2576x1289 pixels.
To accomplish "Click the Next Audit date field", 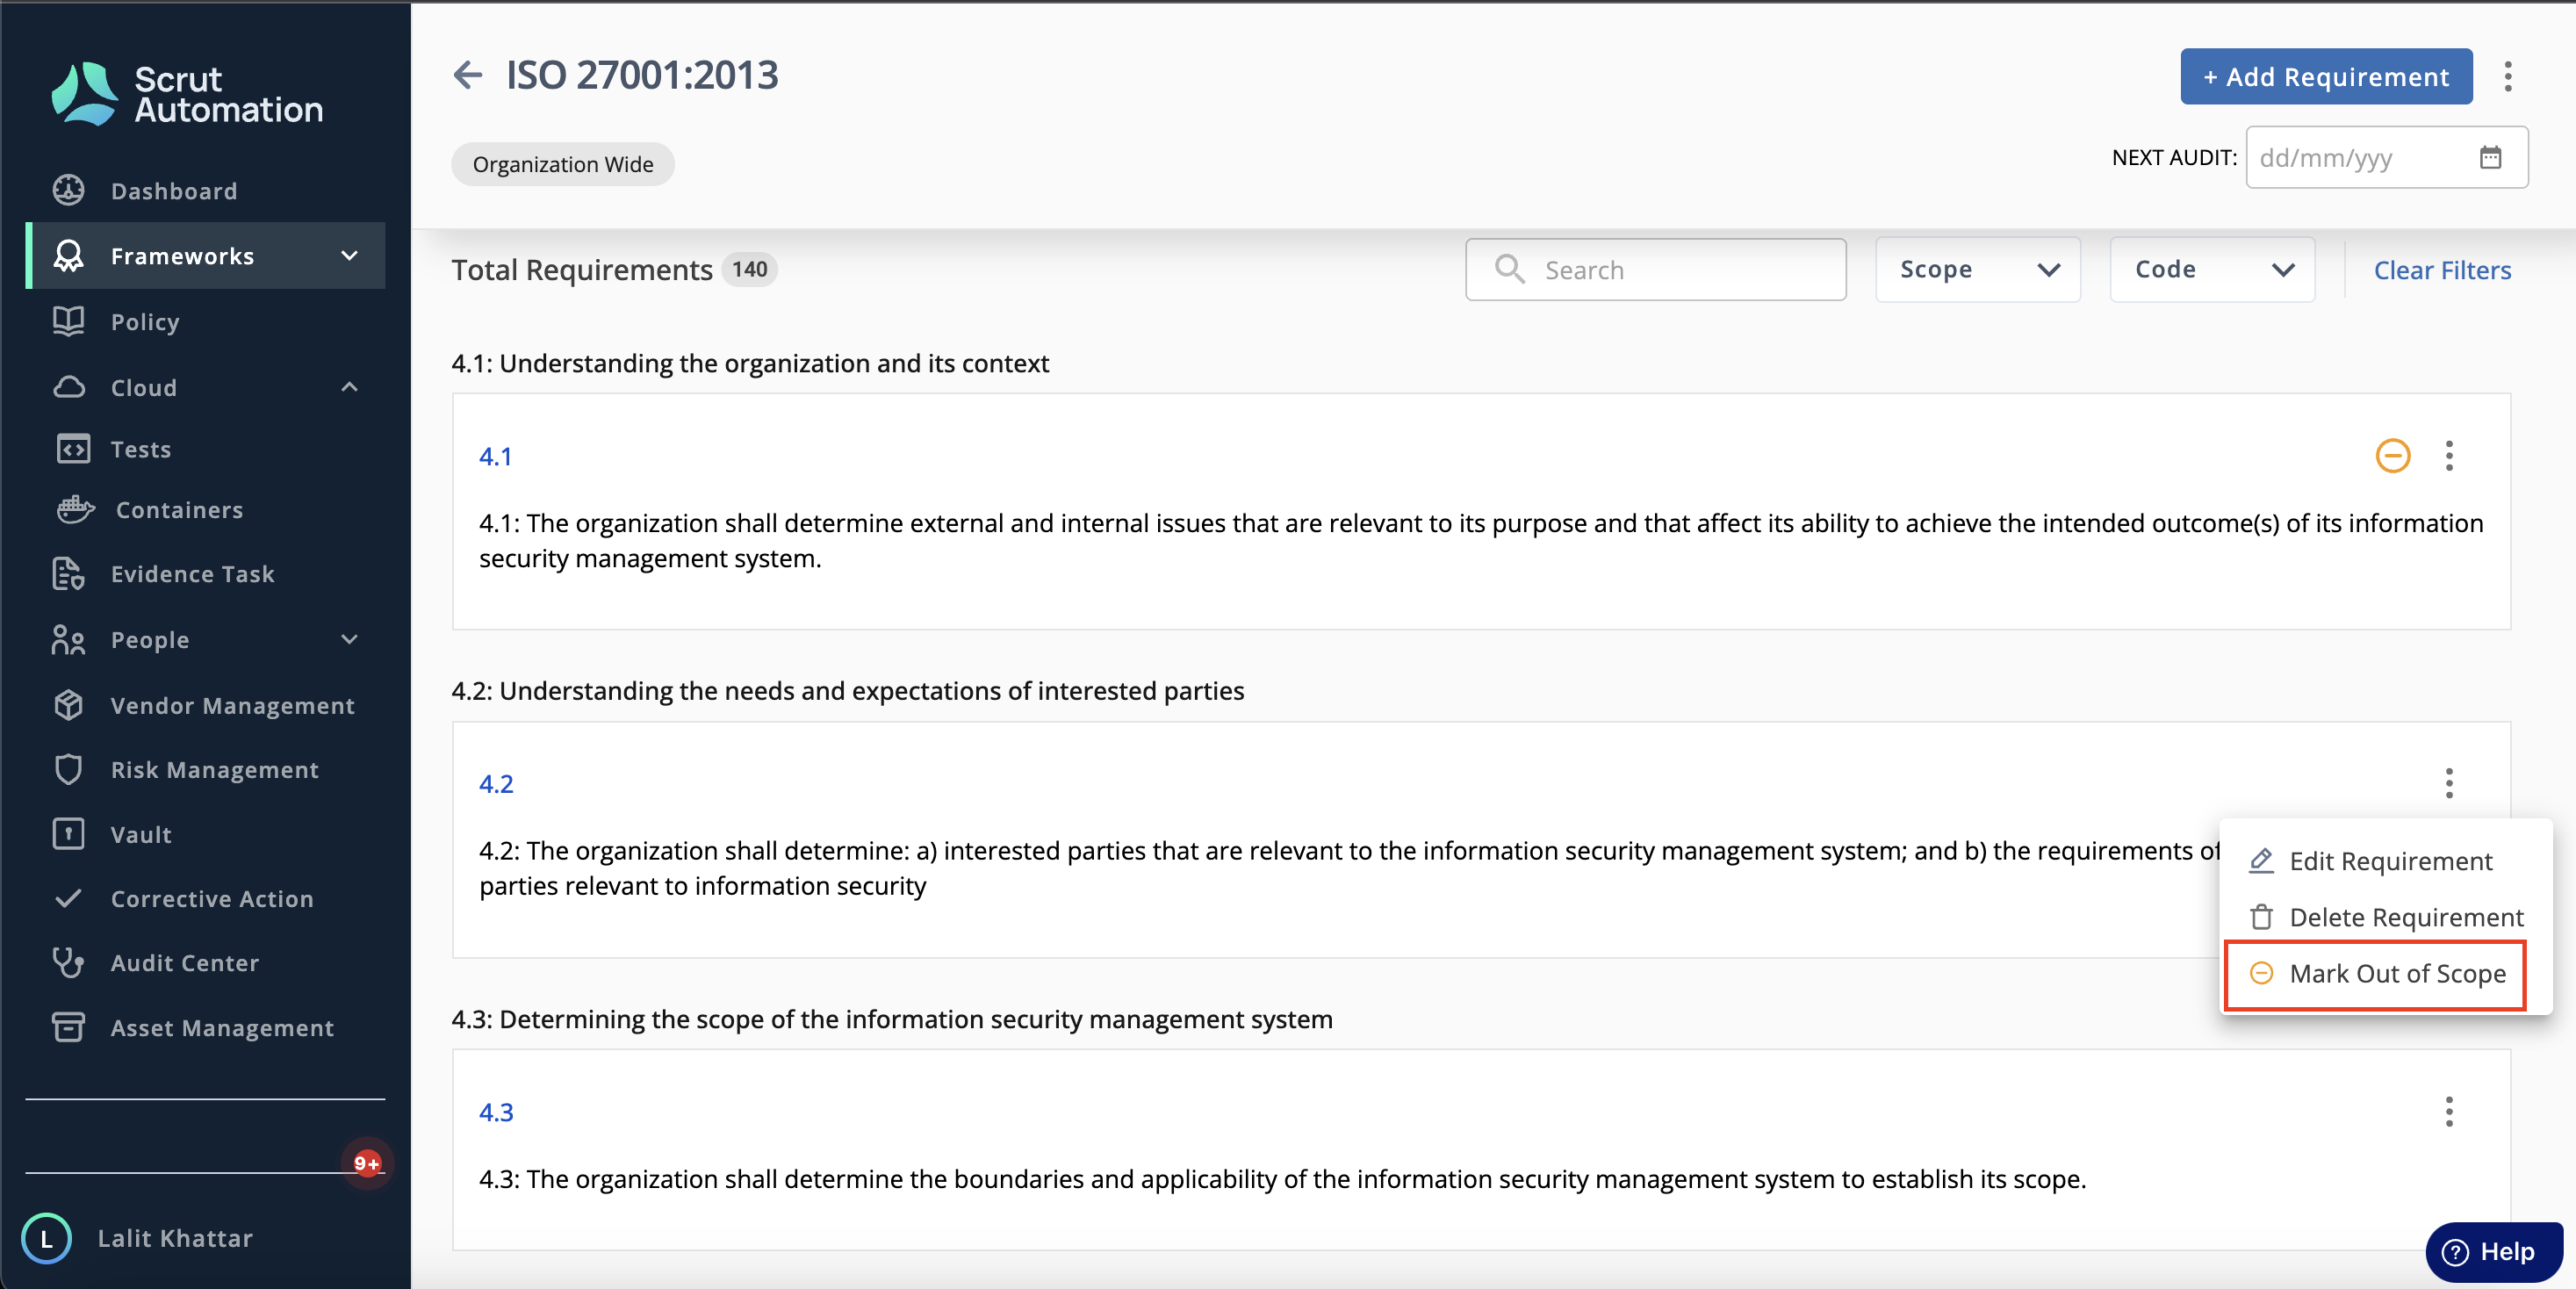I will coord(2386,157).
